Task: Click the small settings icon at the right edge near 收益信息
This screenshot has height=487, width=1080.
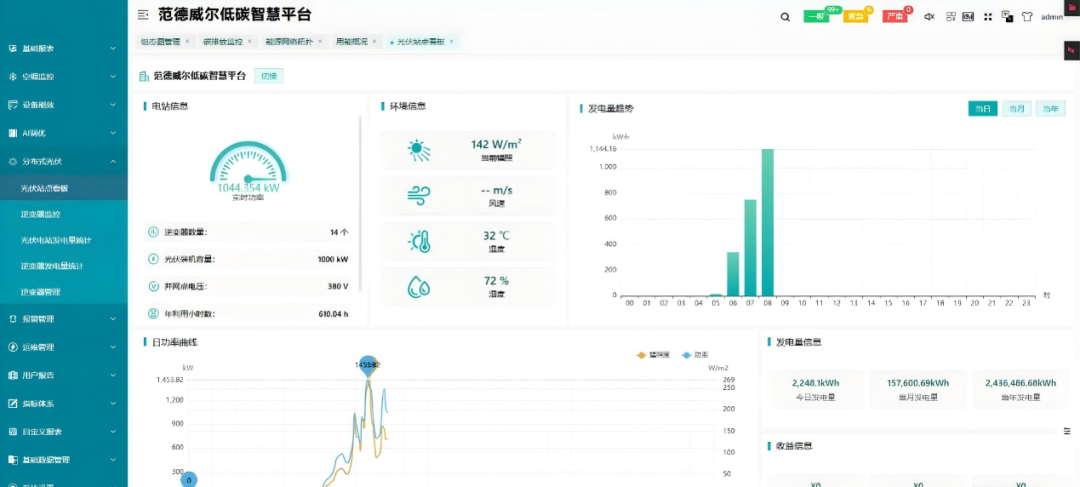Action: click(x=1067, y=431)
